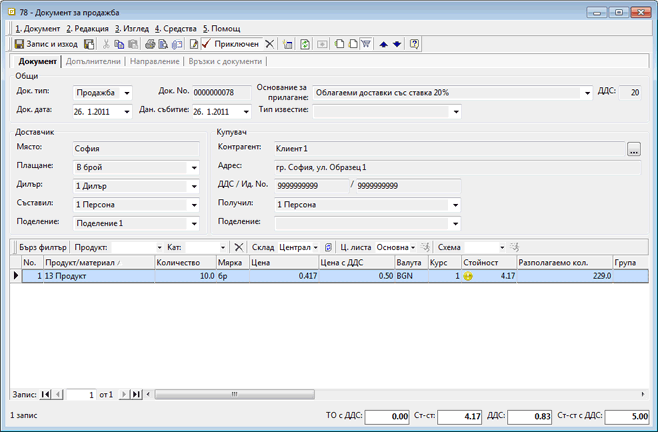
Task: Switch to the Допълнителни tab
Action: [93, 62]
